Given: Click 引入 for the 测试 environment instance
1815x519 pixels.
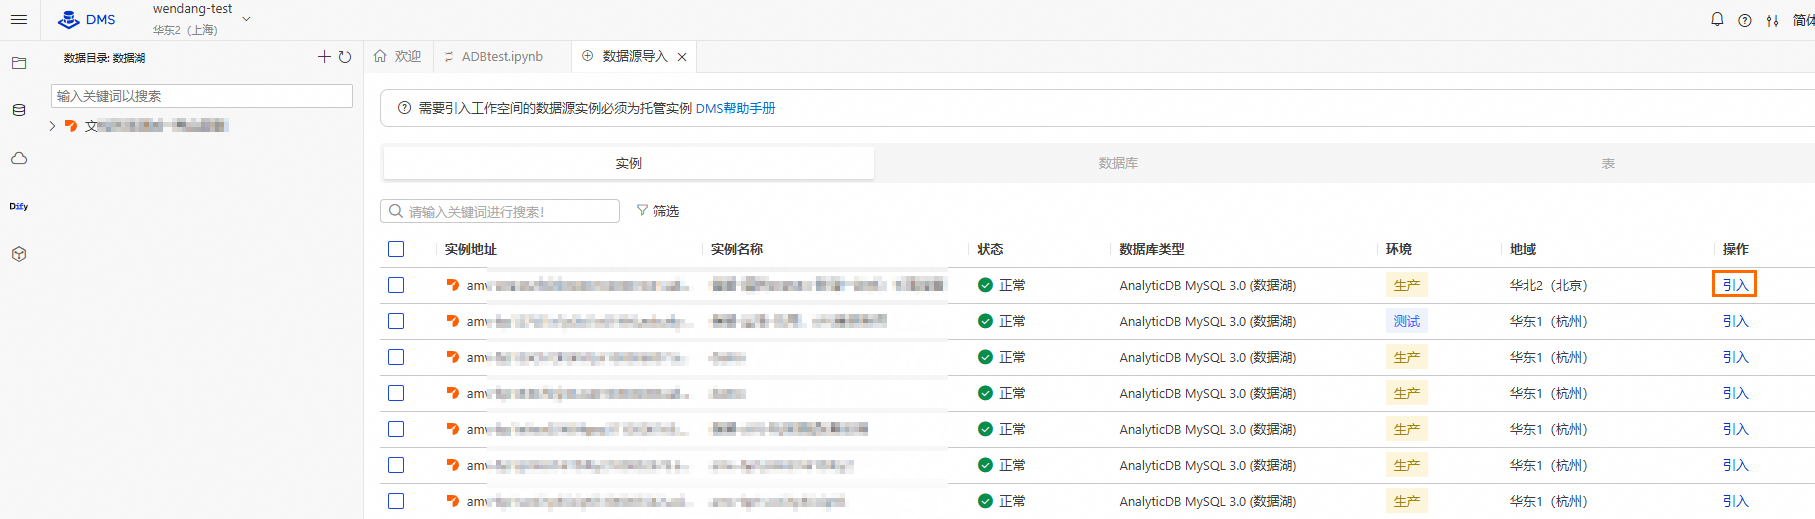Looking at the screenshot, I should [x=1735, y=321].
